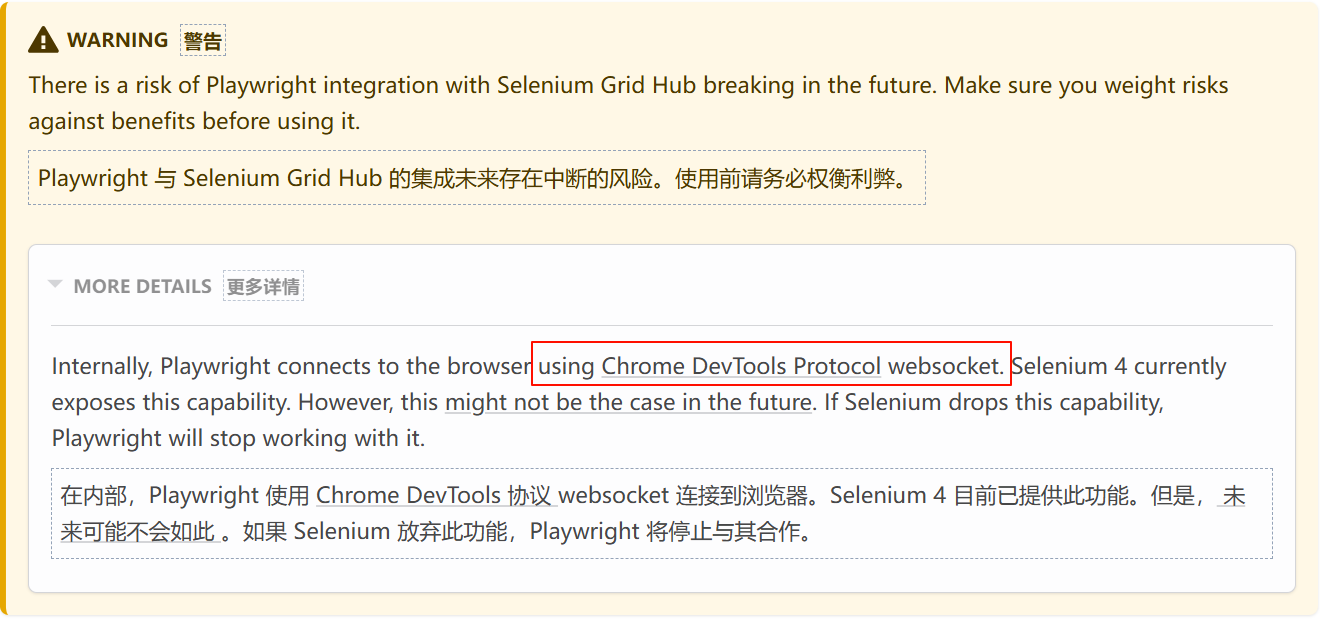
Task: Click 'Playwright 将停止与其合作' in translation block
Action: click(665, 531)
